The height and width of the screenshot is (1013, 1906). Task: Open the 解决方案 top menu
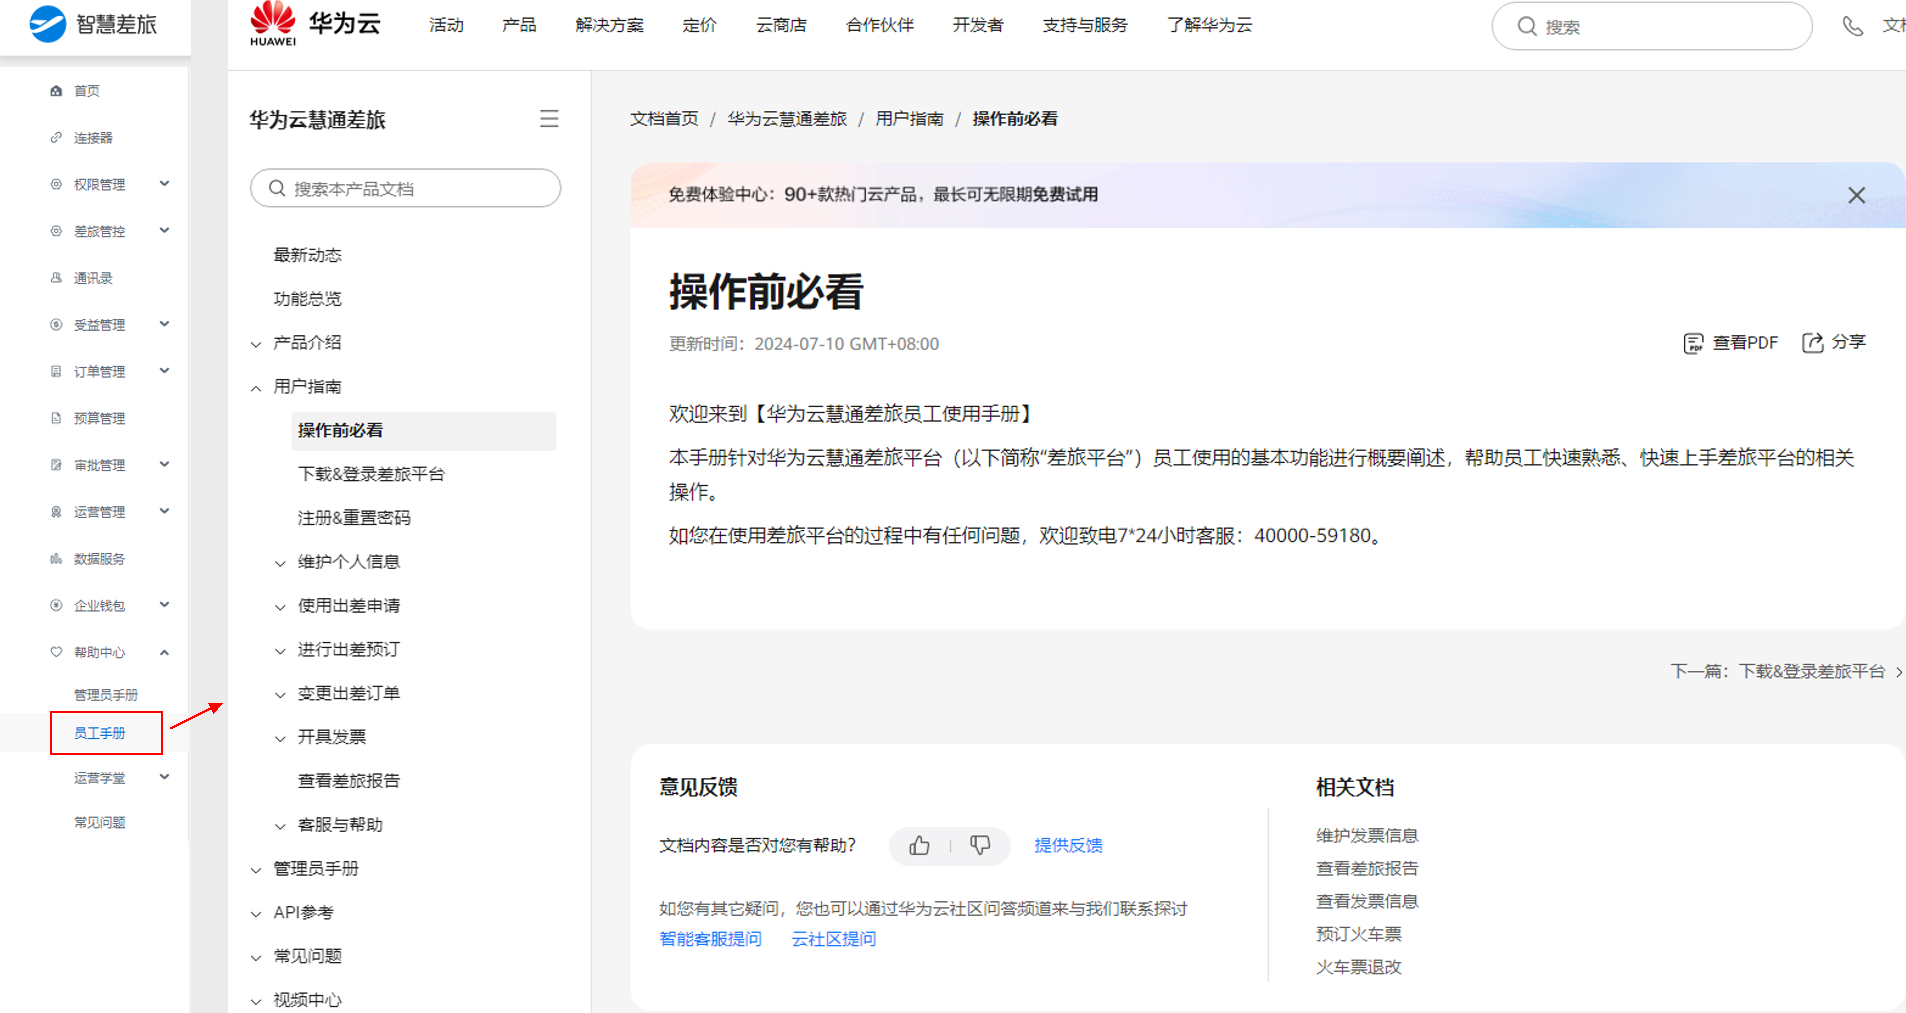(610, 25)
